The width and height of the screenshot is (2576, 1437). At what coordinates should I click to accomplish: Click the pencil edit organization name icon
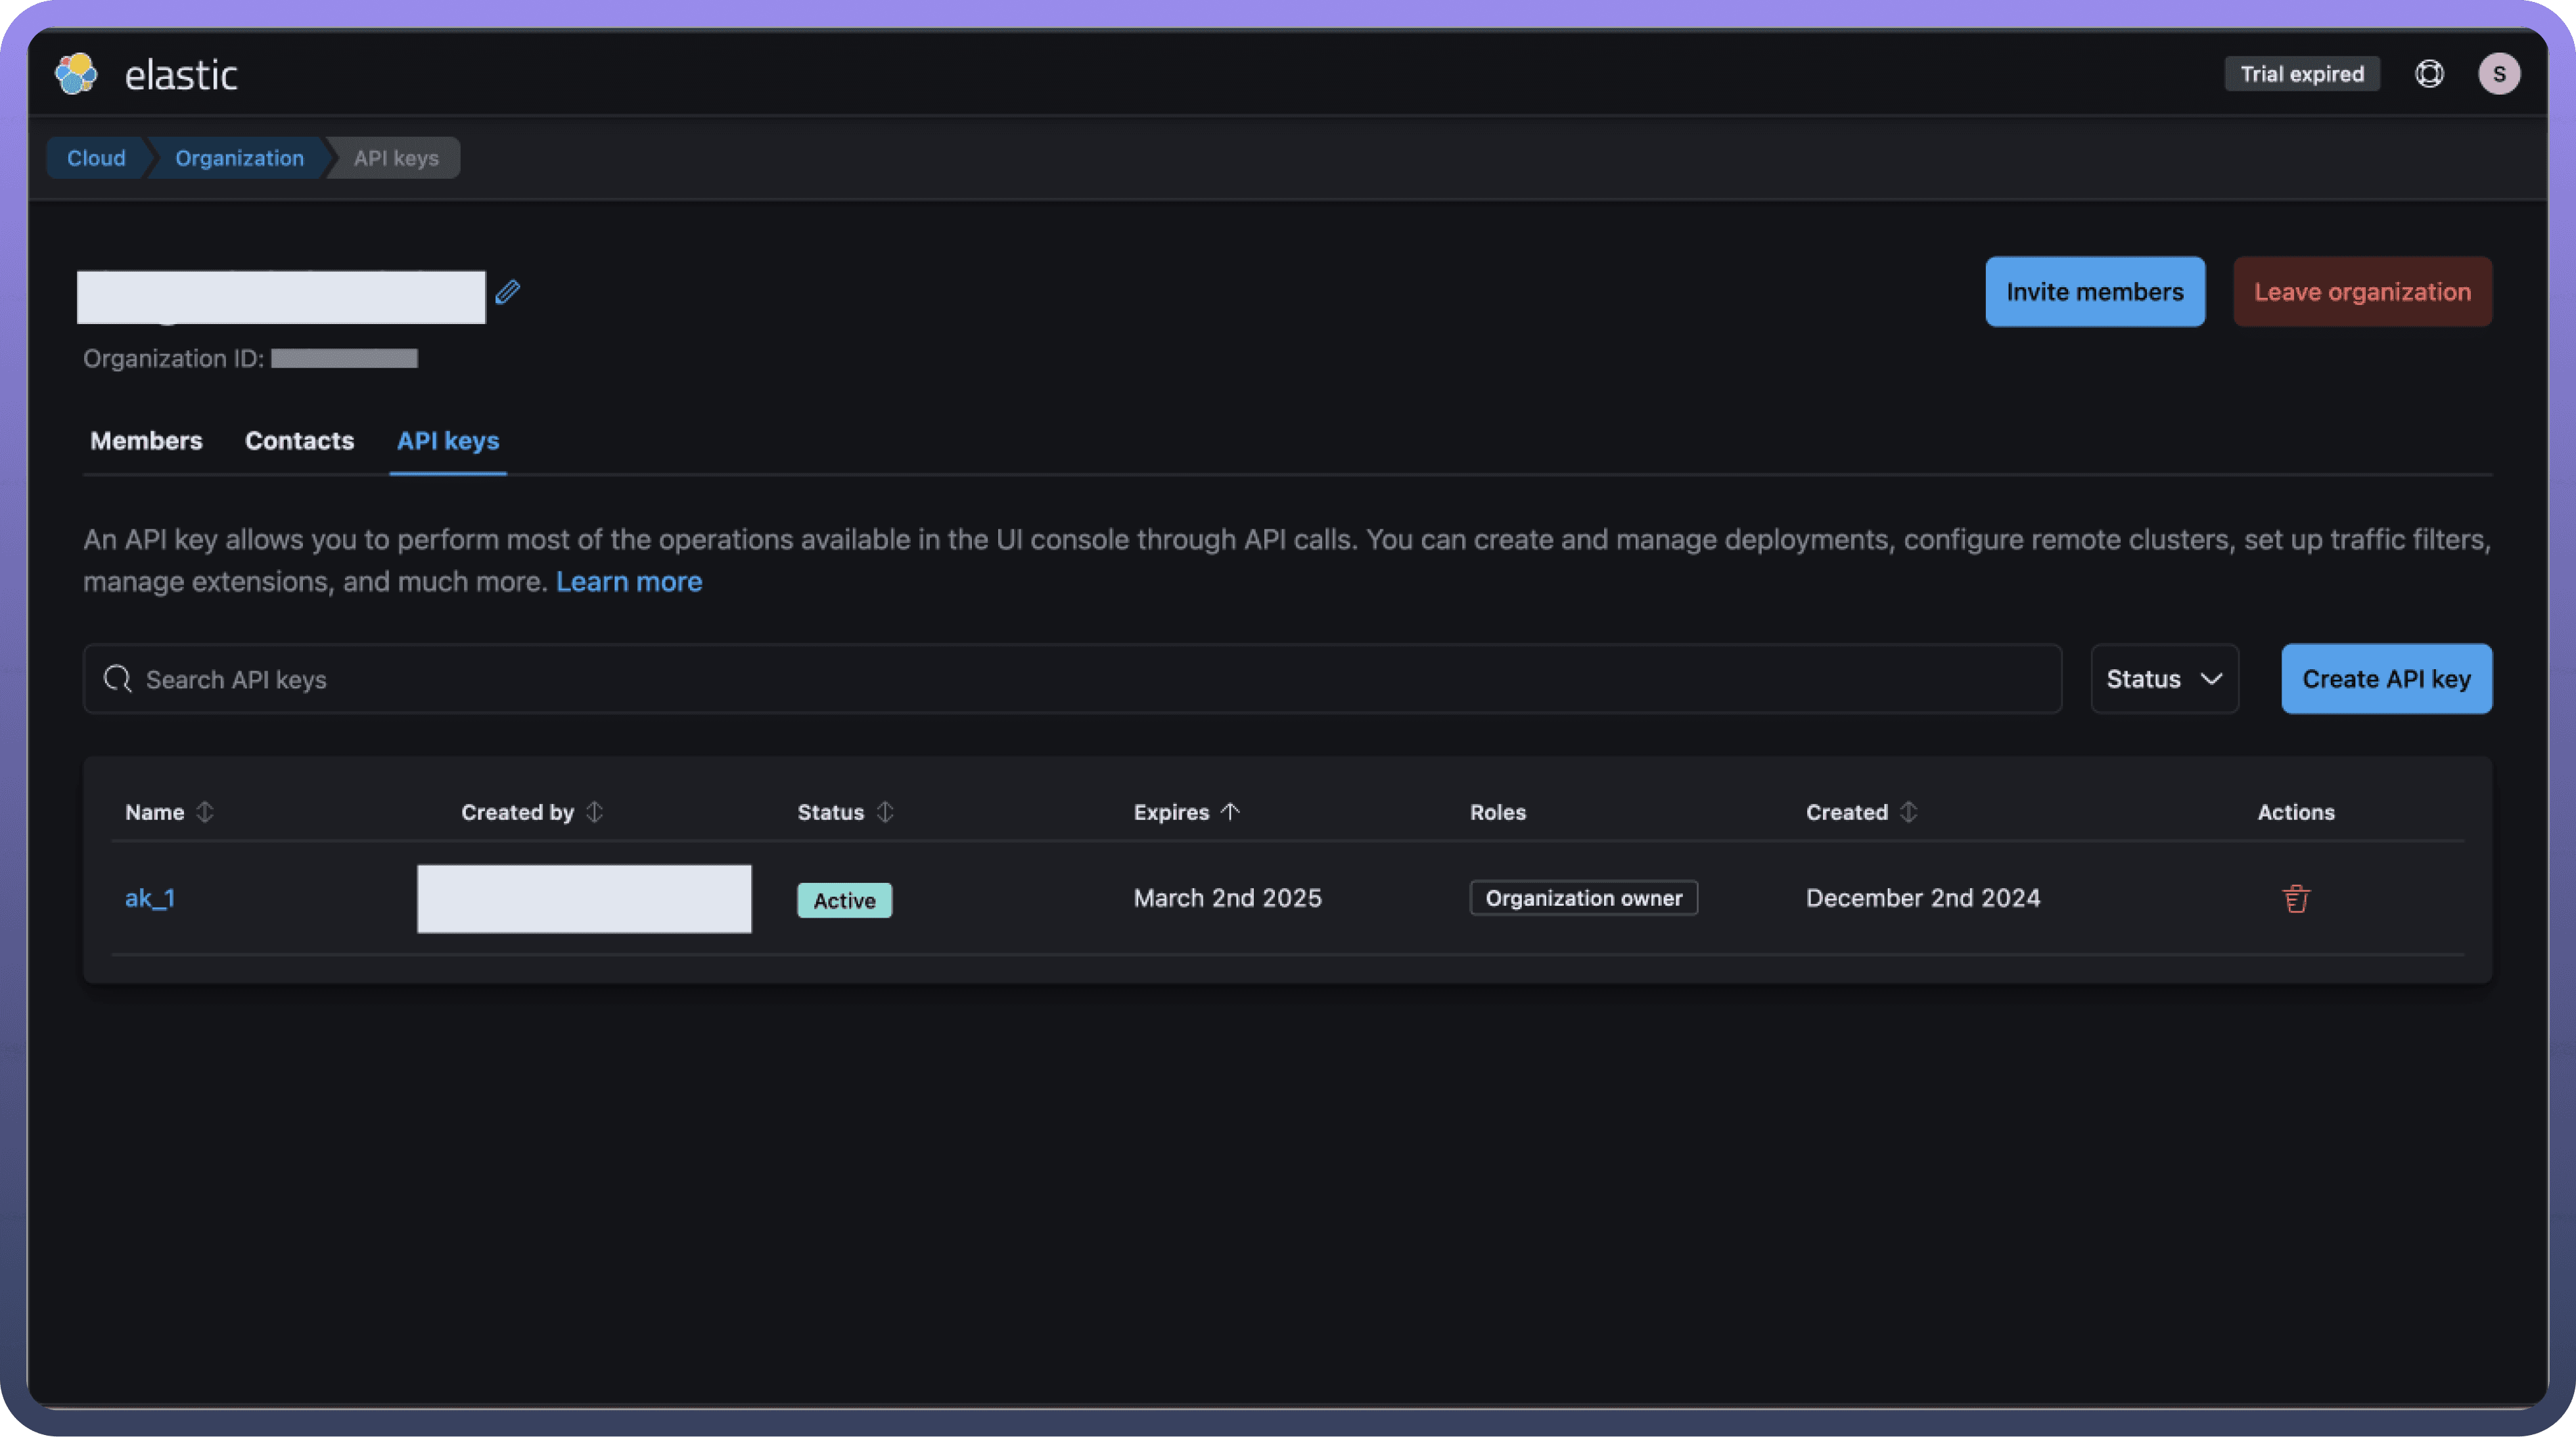coord(508,292)
